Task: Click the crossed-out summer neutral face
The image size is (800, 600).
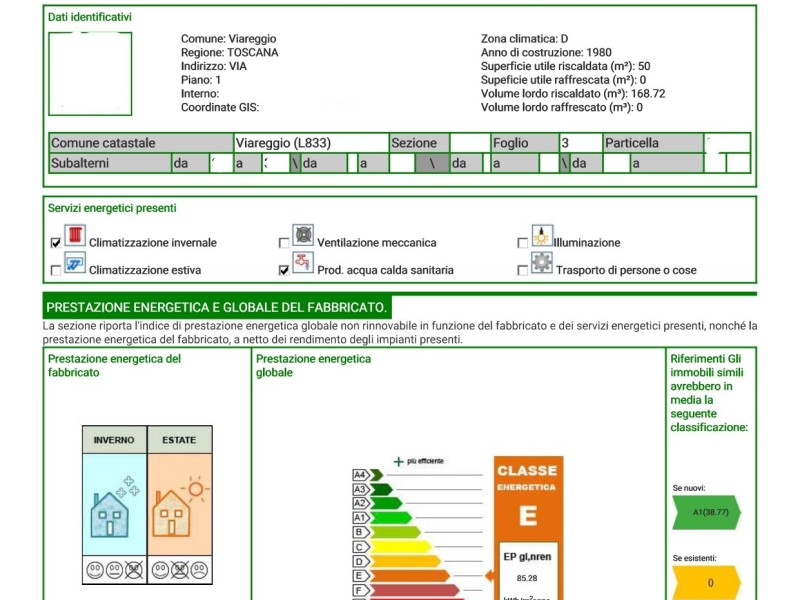Action: [x=180, y=570]
